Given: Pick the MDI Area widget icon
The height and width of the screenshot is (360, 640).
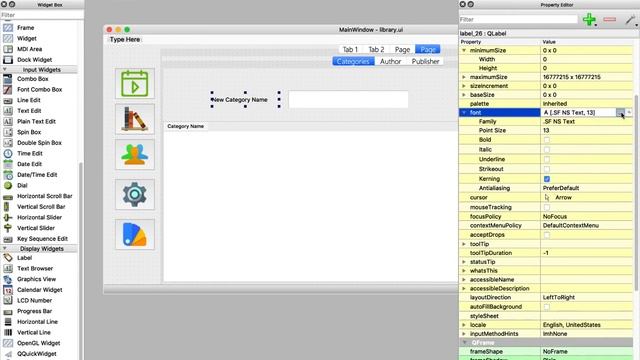Looking at the screenshot, I should pos(8,49).
